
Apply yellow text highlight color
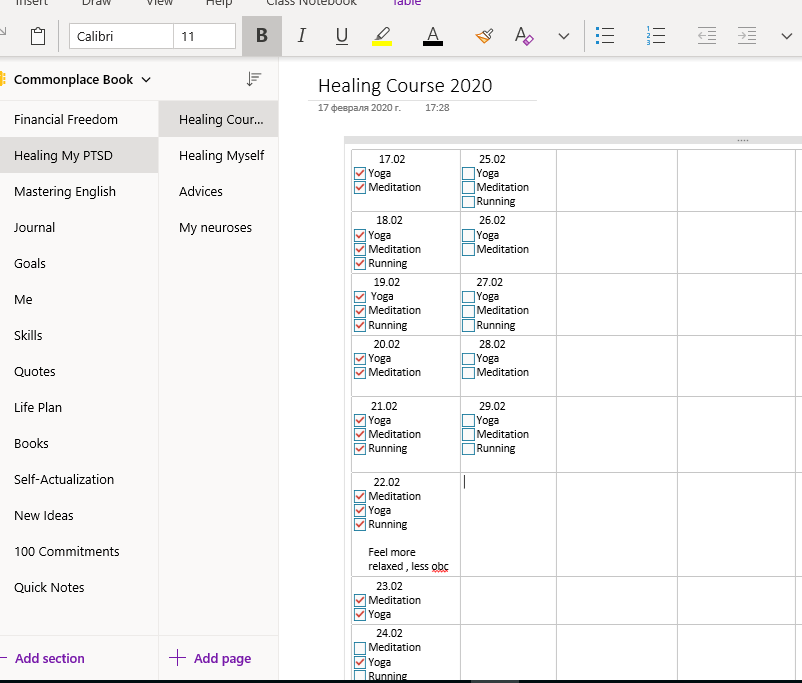[382, 36]
